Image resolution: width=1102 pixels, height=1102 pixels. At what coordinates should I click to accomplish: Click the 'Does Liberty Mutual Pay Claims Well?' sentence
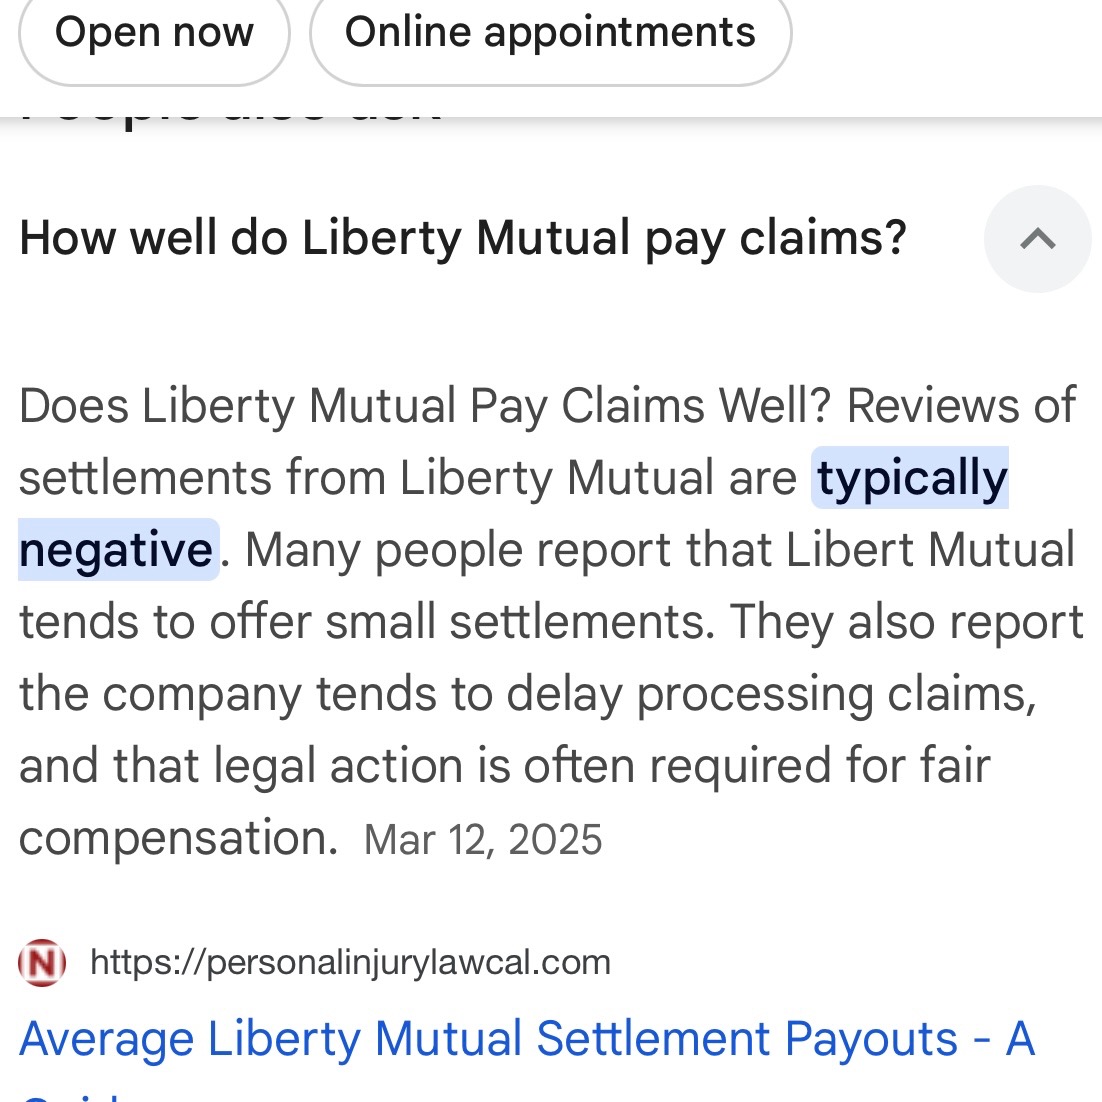425,406
